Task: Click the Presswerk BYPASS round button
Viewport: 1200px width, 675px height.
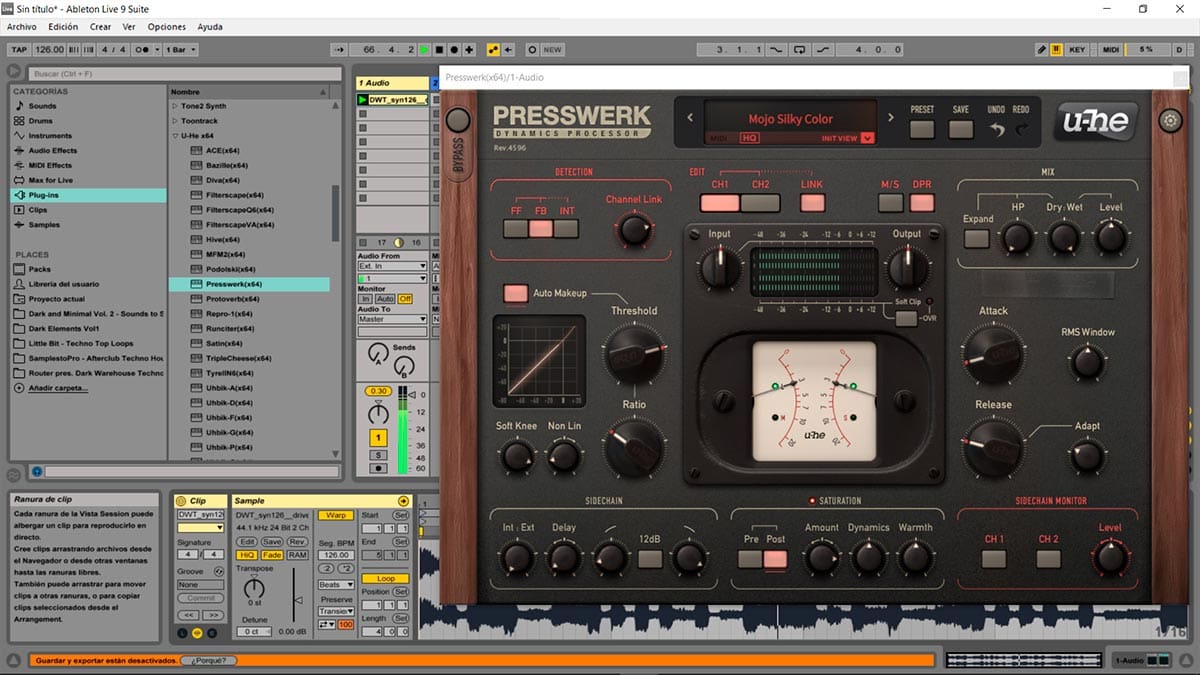Action: tap(457, 121)
